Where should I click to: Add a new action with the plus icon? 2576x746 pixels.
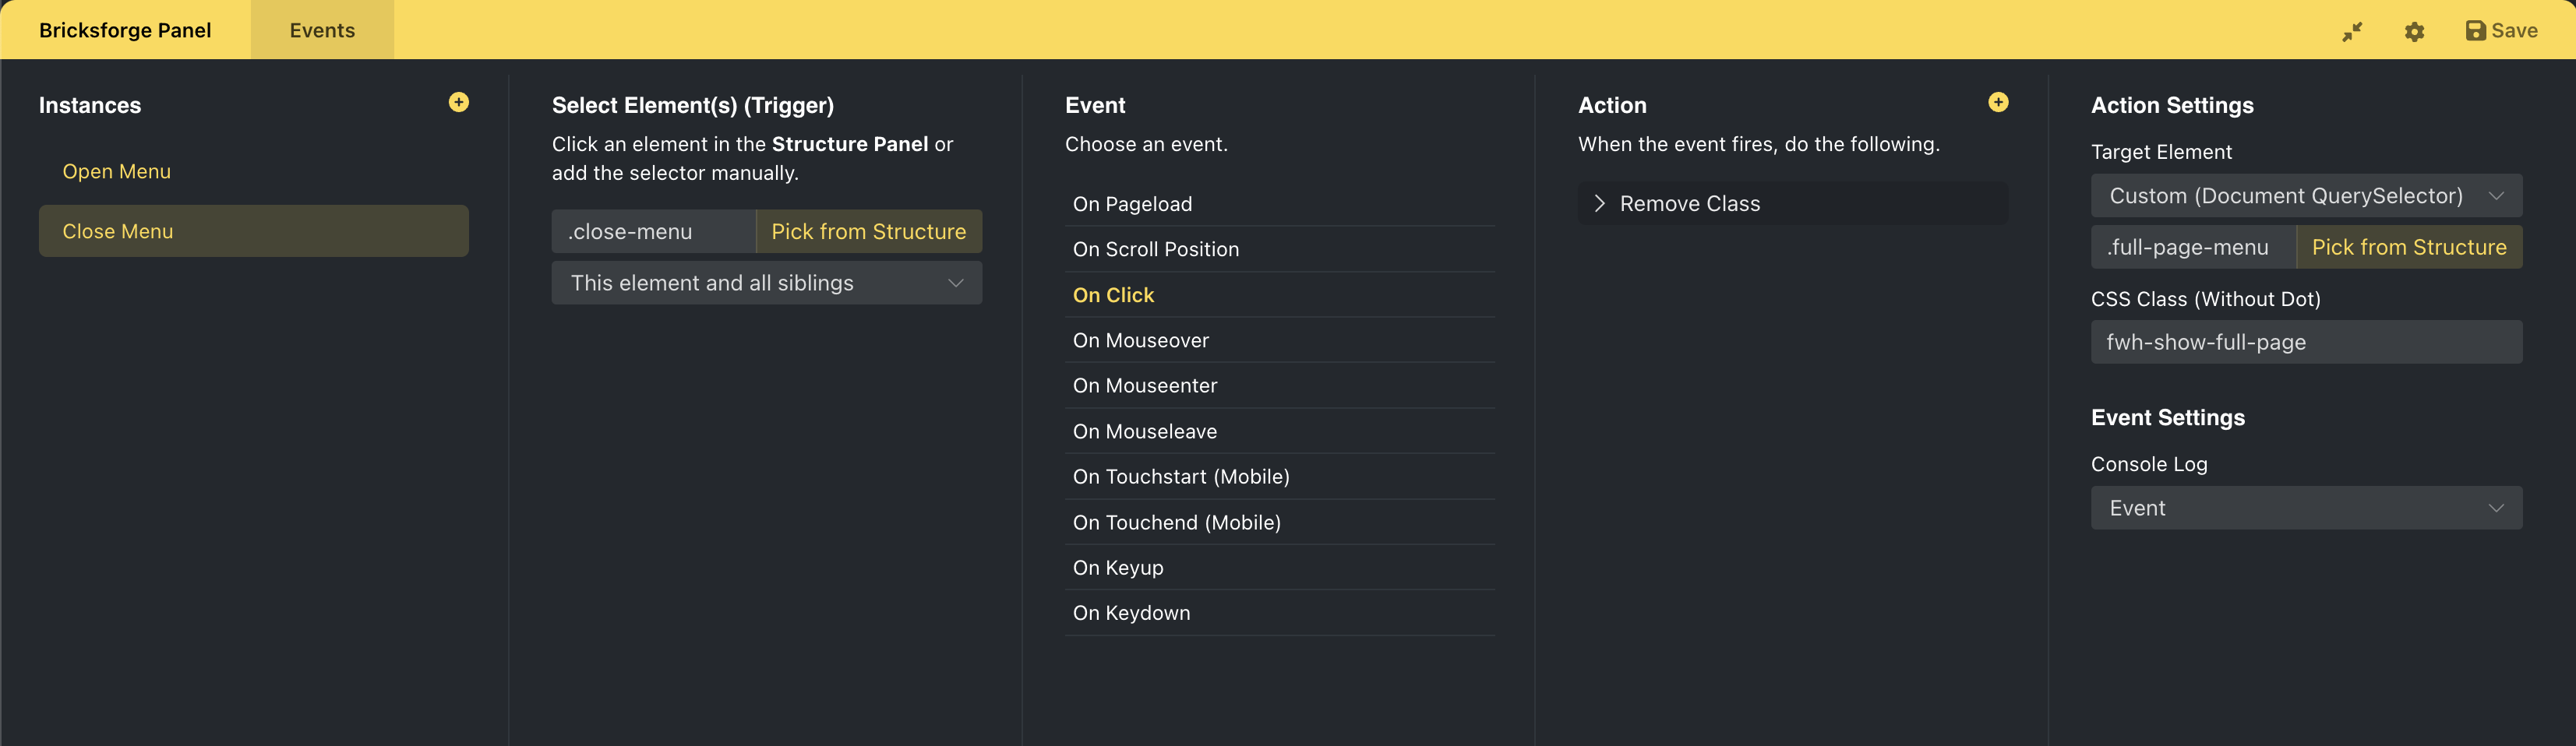tap(1997, 102)
